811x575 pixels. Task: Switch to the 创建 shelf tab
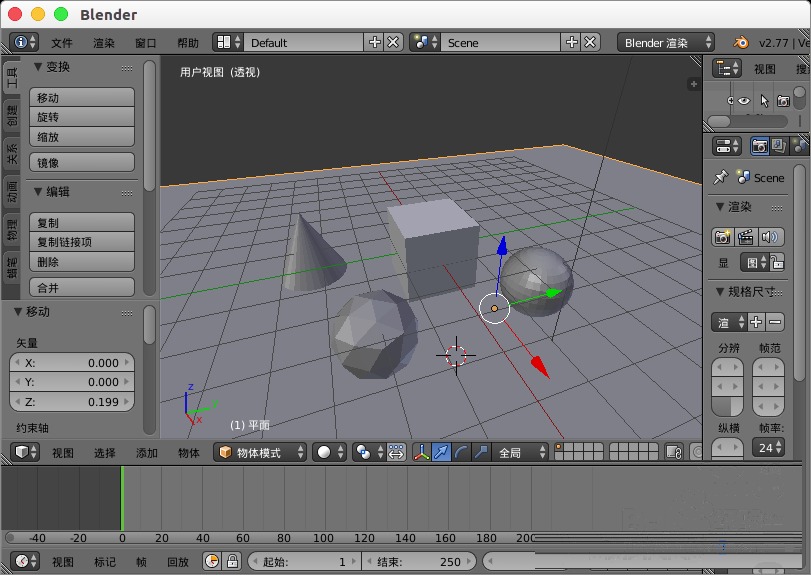(11, 116)
